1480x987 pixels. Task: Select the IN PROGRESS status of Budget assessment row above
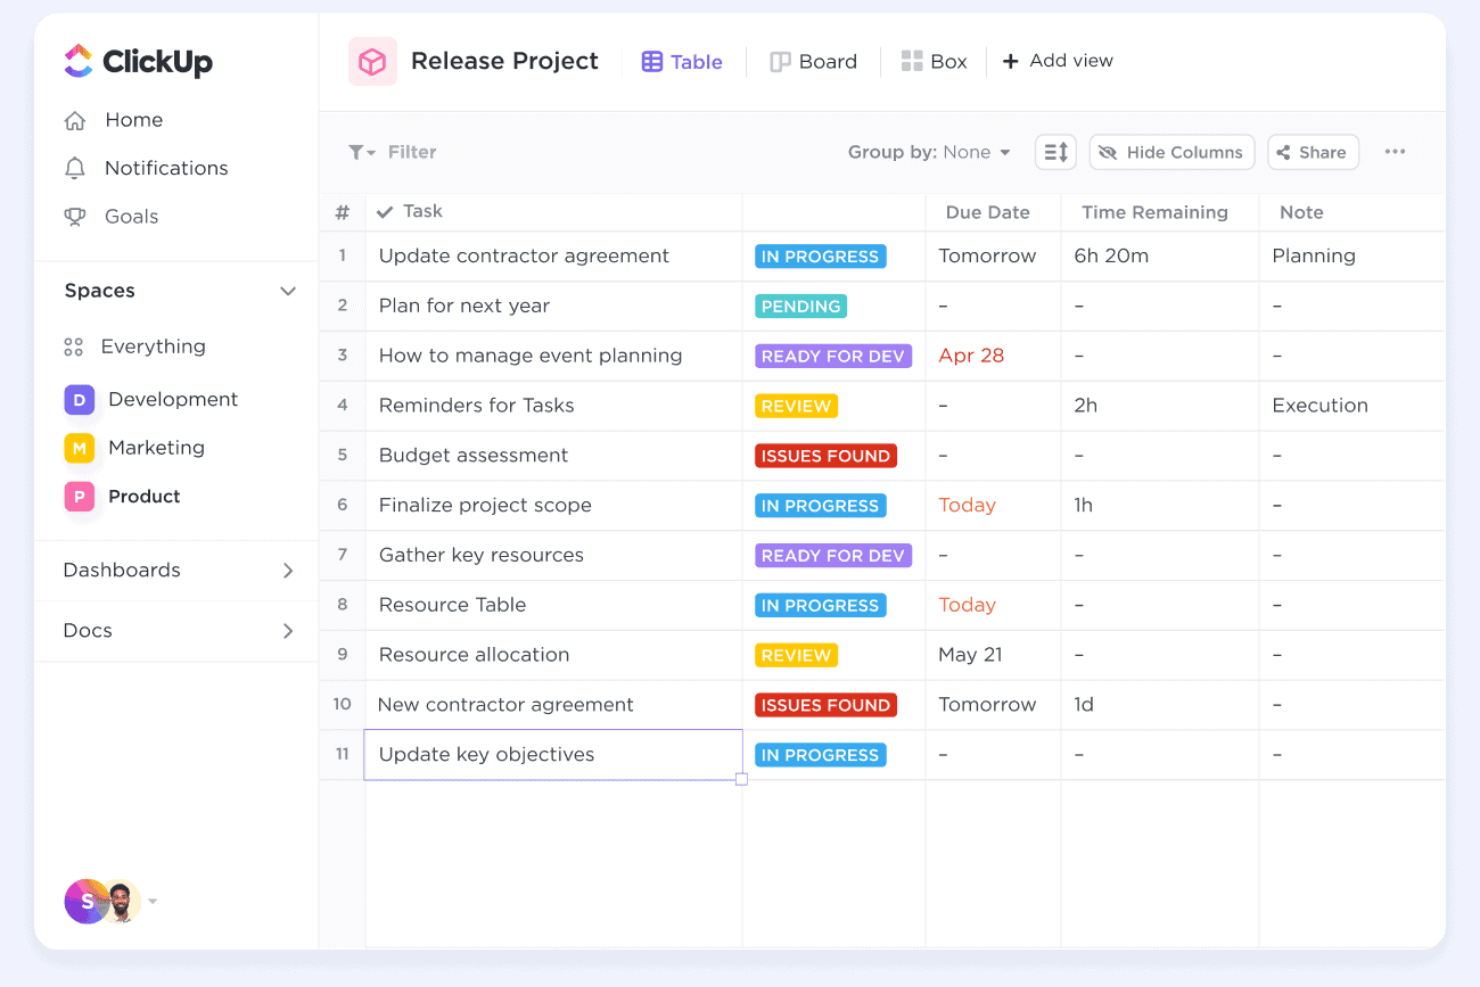[x=820, y=256]
